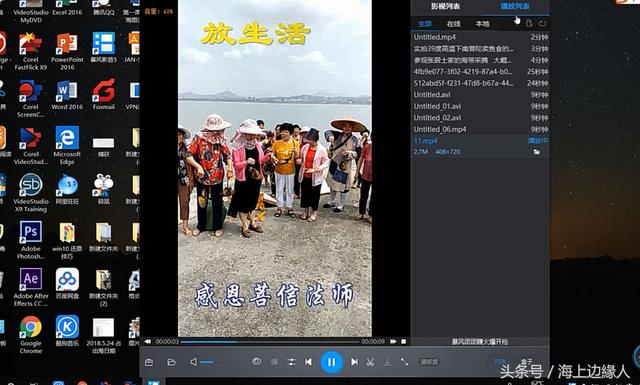Select the playlist item starting with 512abd5f
Screen dimensions: 640x385
[480, 83]
